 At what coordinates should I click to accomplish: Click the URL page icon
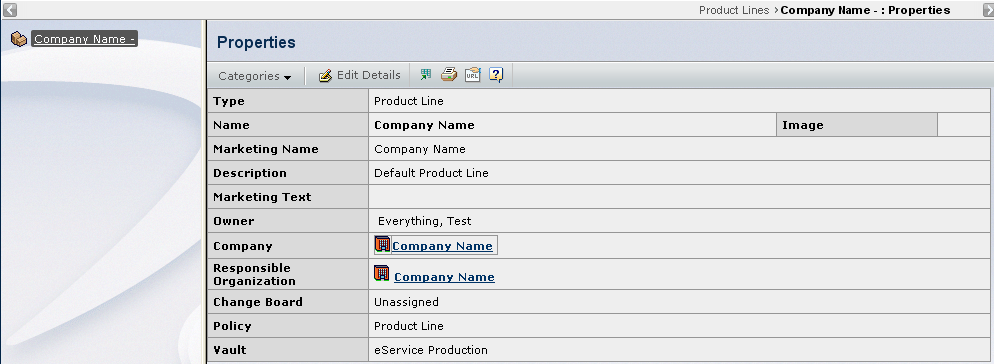473,75
